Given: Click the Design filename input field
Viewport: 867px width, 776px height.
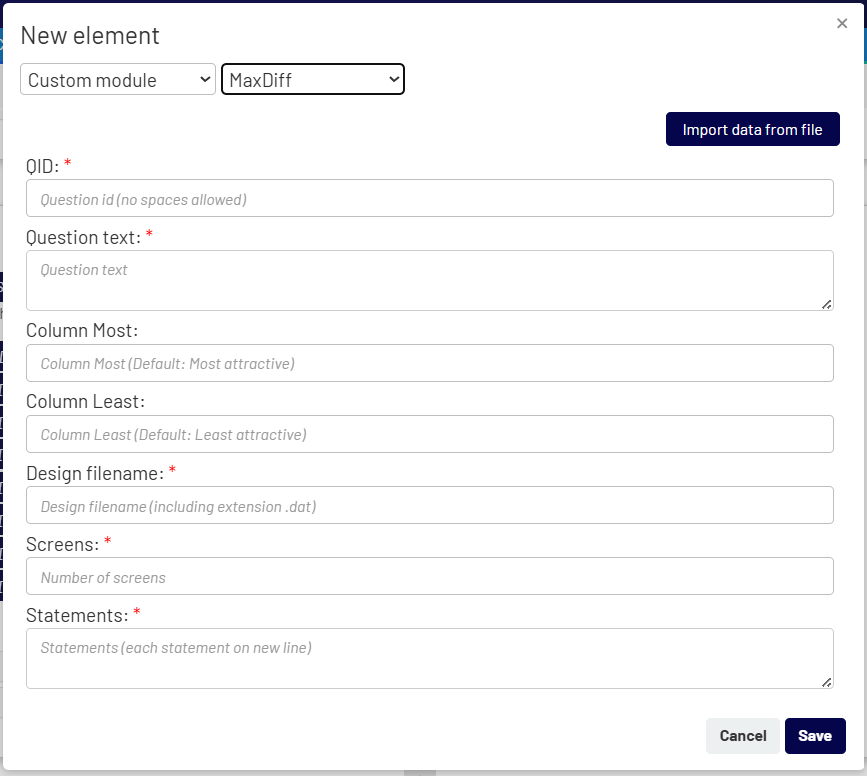Looking at the screenshot, I should coord(430,505).
